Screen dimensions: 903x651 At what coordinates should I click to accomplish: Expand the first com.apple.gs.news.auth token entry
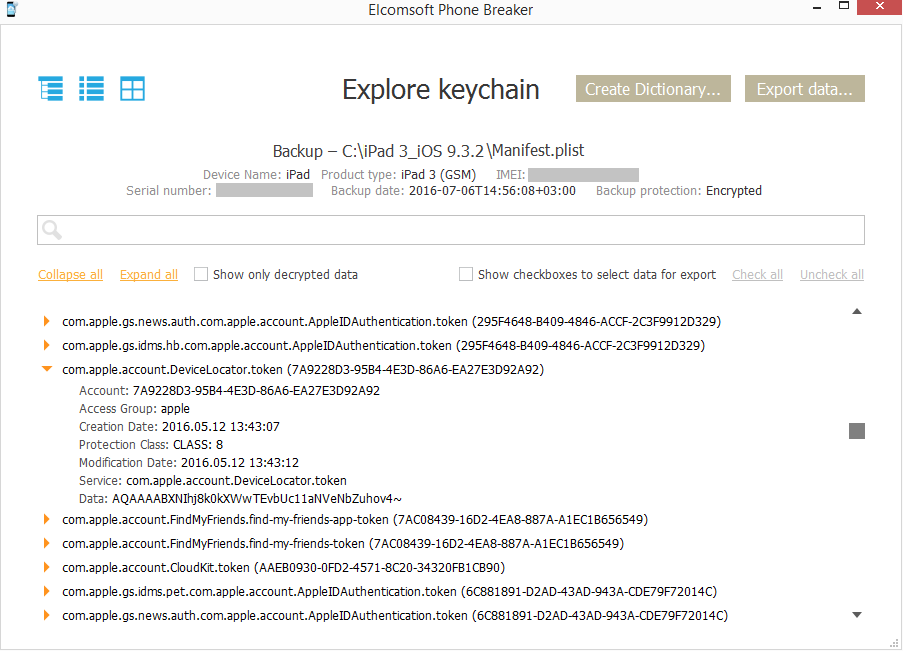click(x=46, y=321)
